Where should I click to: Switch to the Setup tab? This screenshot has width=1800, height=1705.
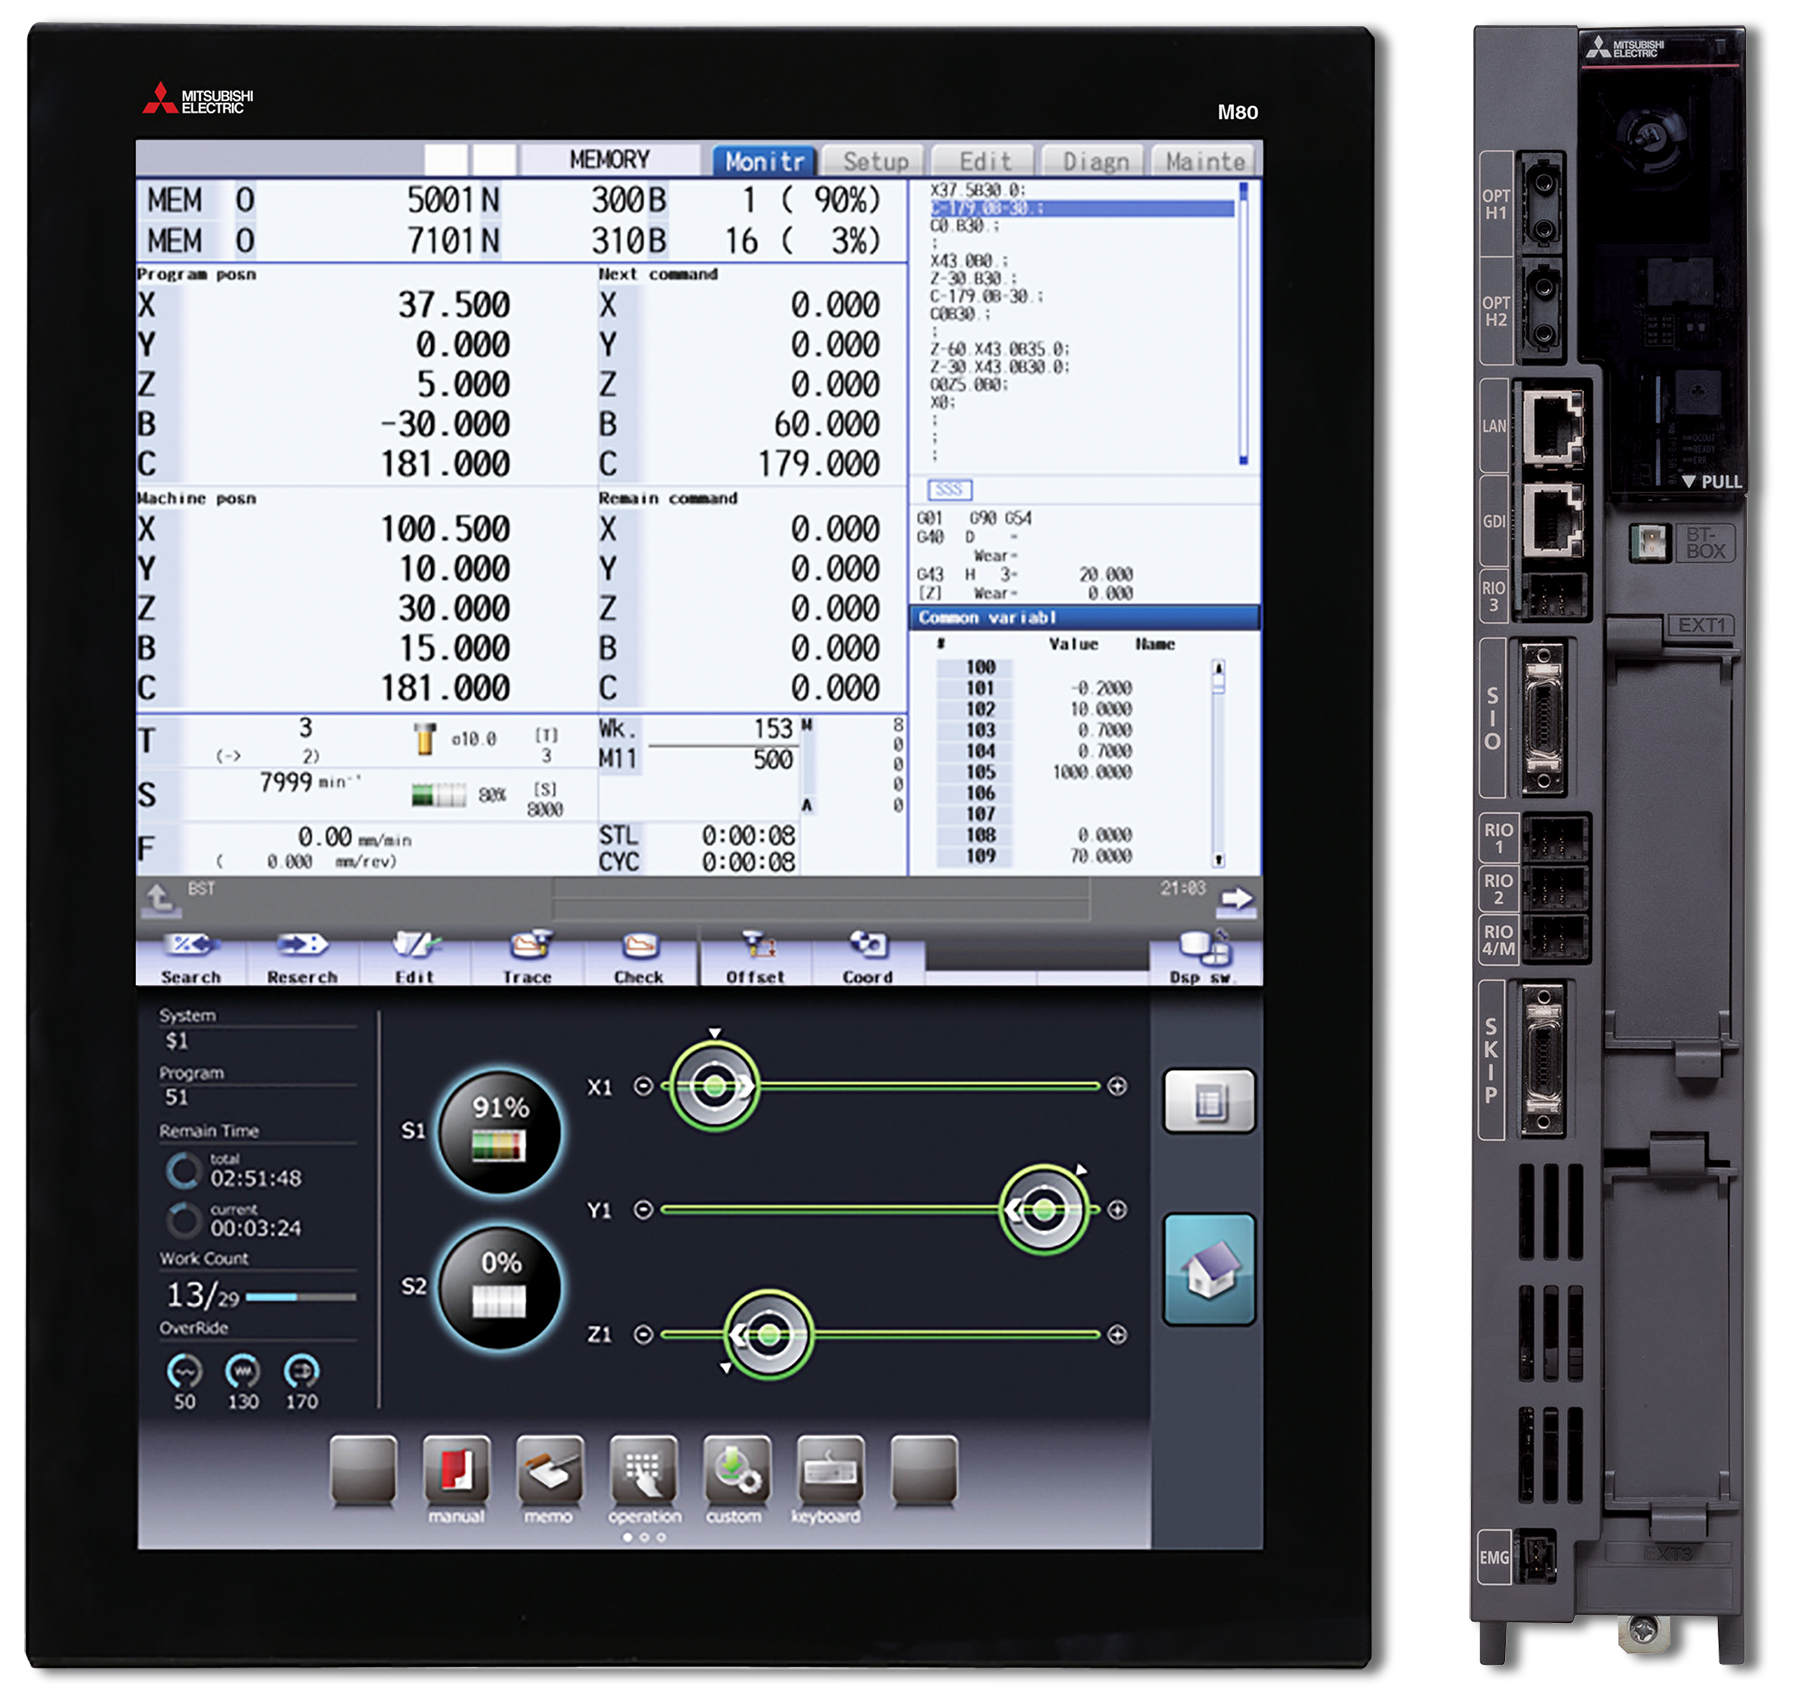coord(875,161)
